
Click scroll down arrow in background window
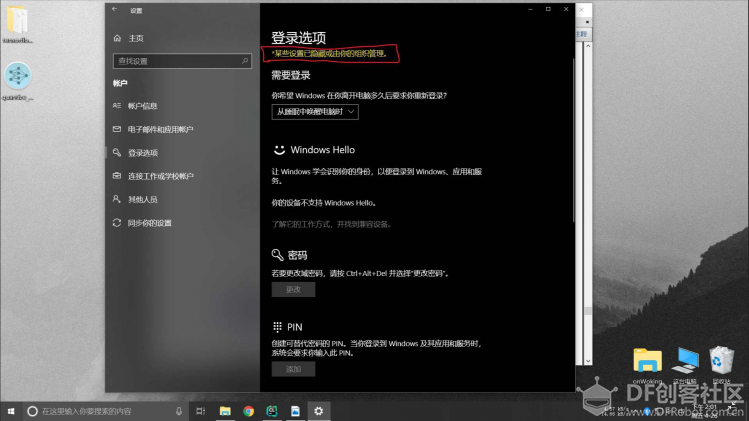click(x=588, y=361)
